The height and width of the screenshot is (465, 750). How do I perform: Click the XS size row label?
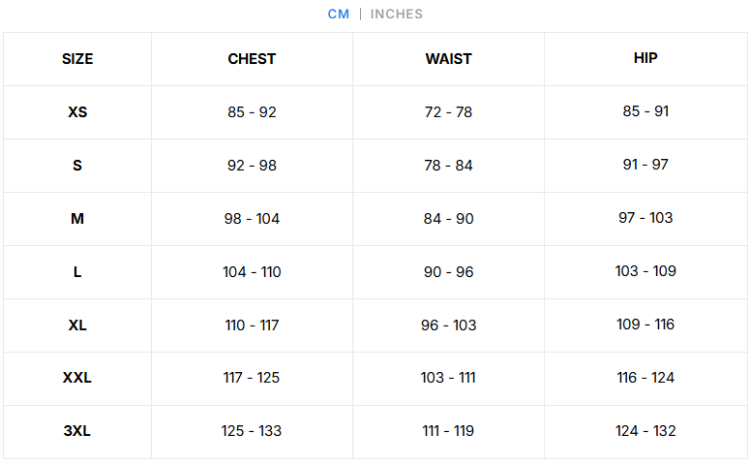pyautogui.click(x=77, y=112)
